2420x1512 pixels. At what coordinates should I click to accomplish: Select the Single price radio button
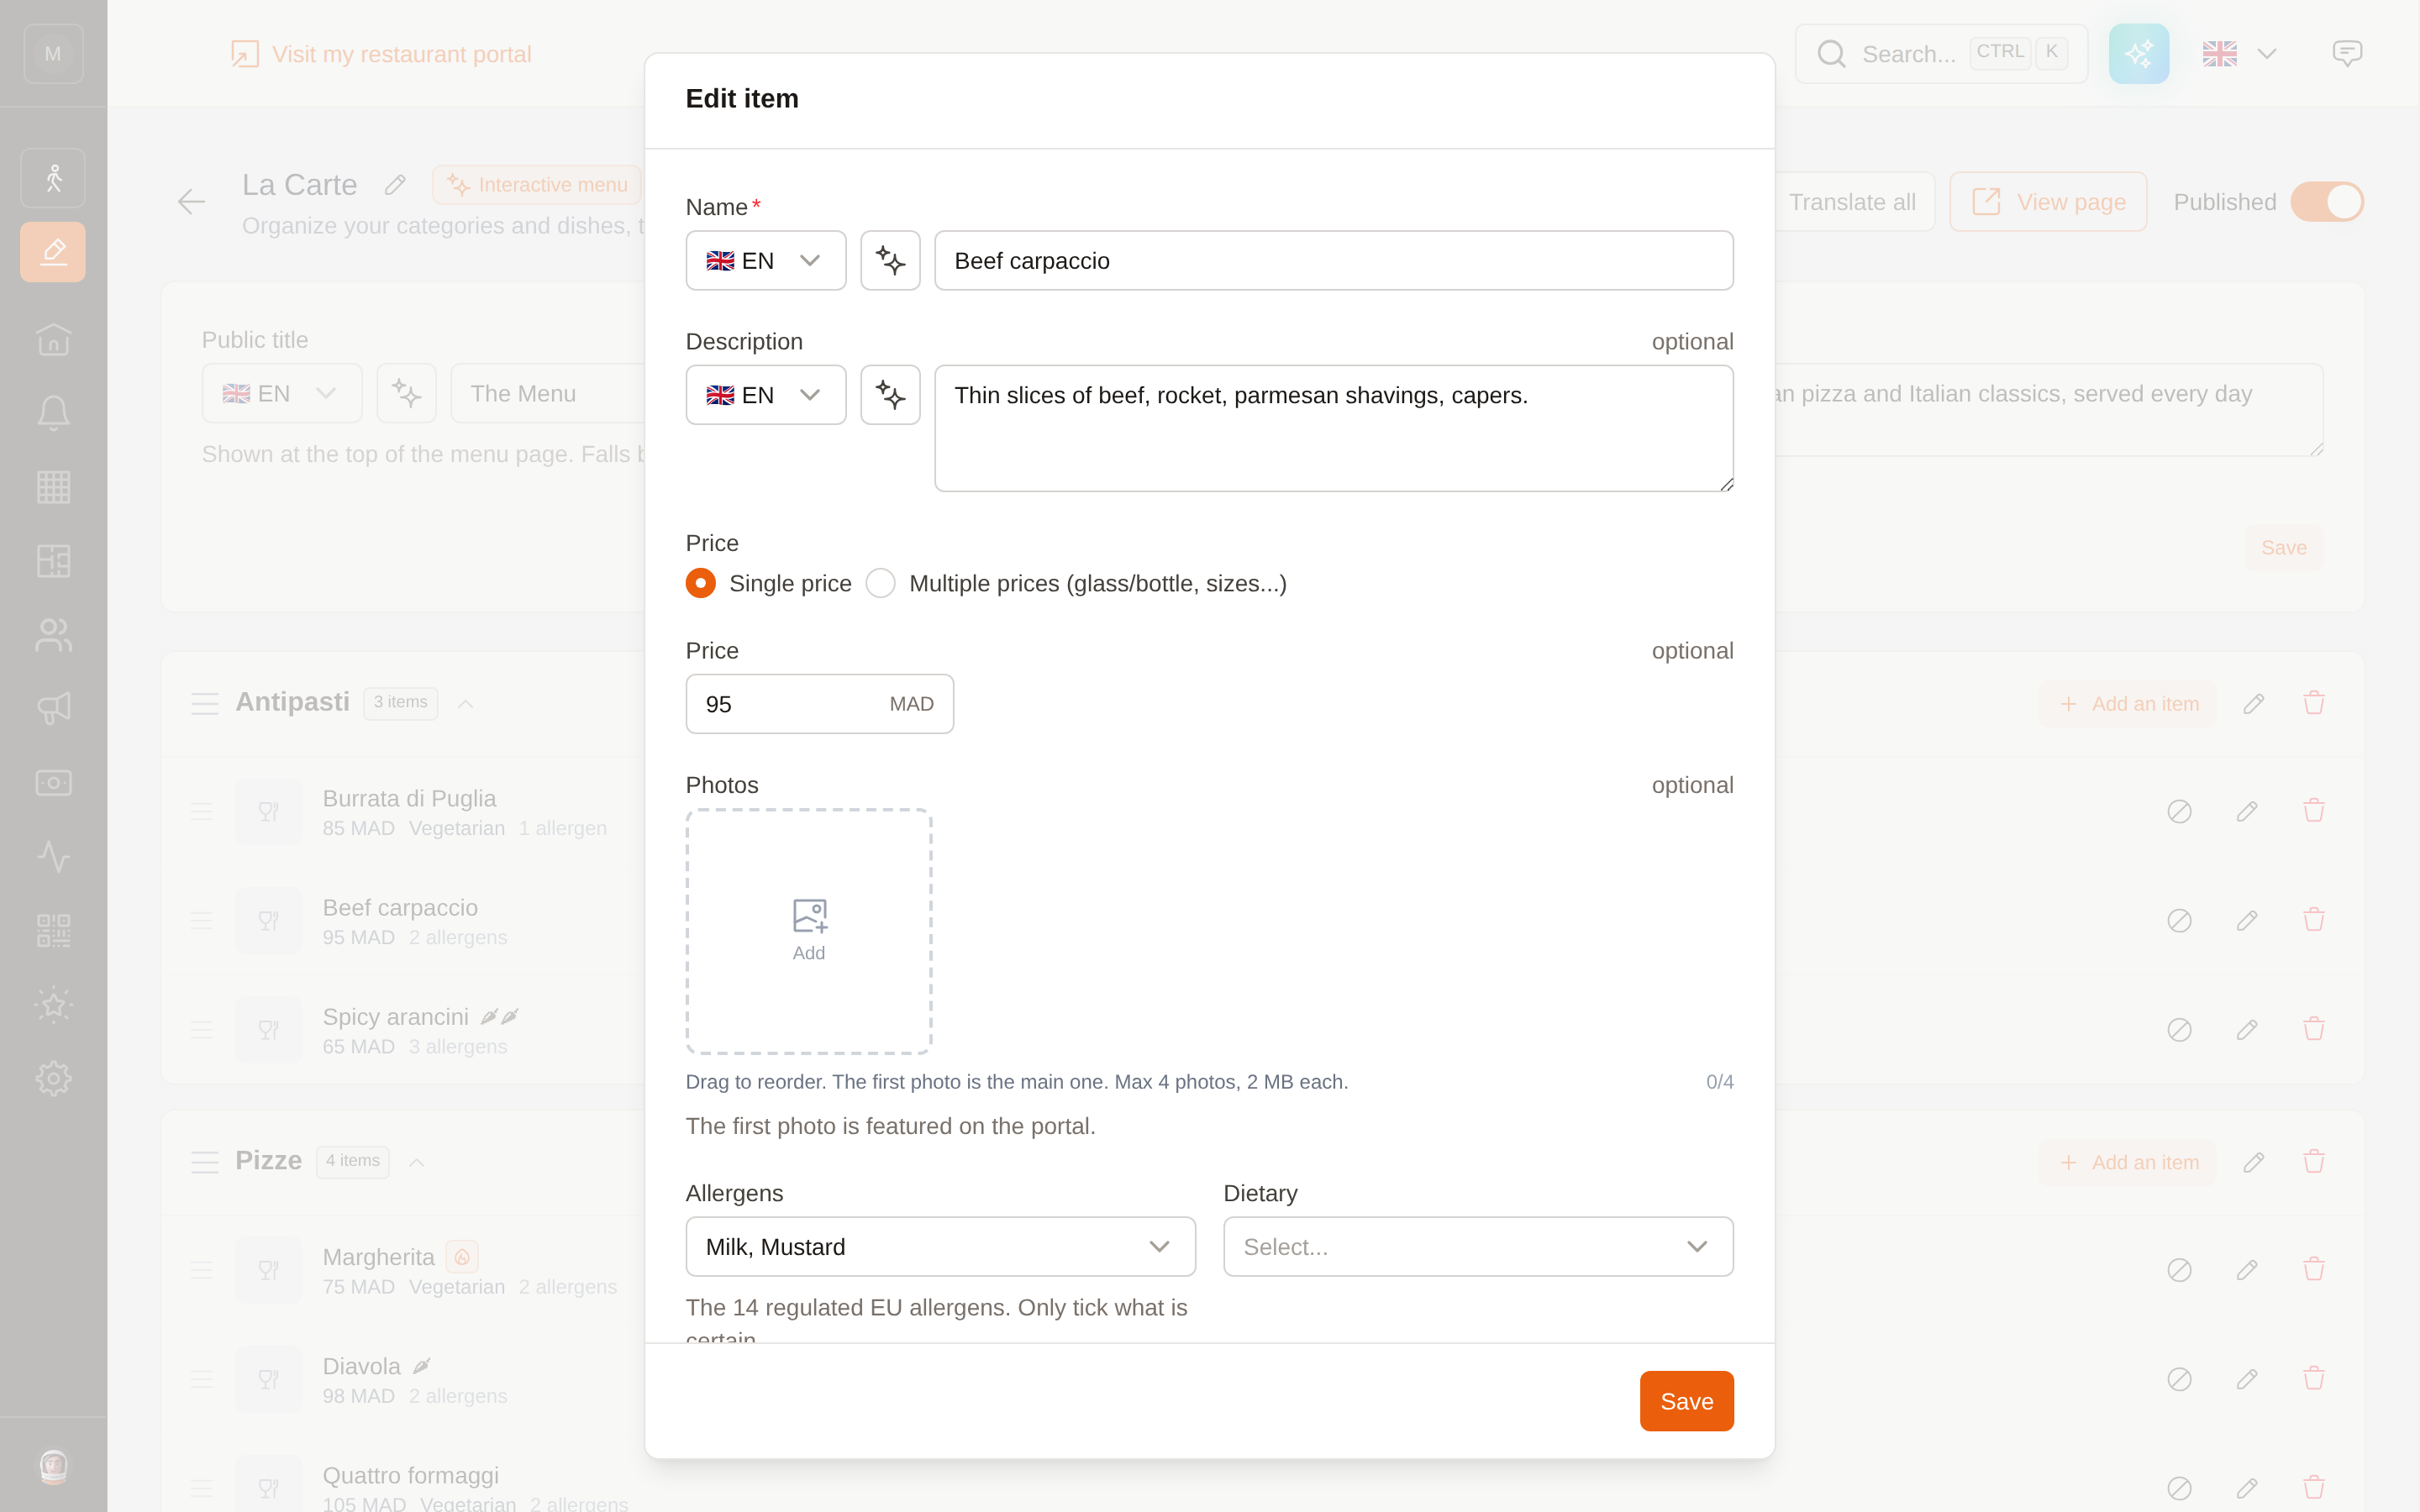coord(700,583)
